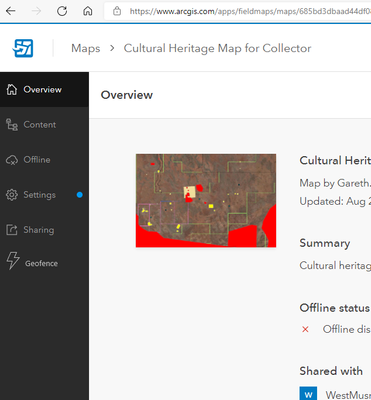This screenshot has height=400, width=371.
Task: Open the Settings sidebar label
Action: point(39,195)
